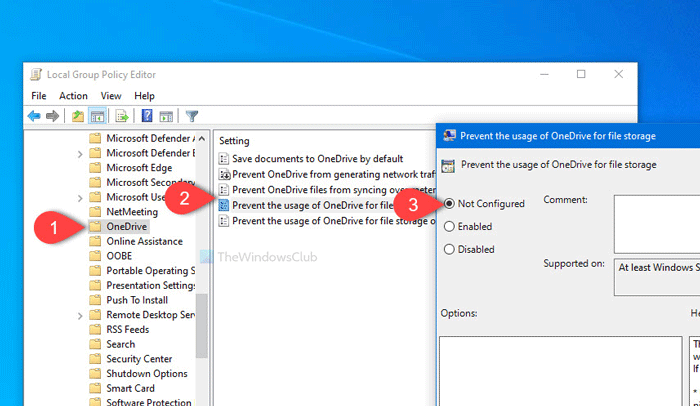This screenshot has height=406, width=700.
Task: Select the Microsoft Secondary tree item
Action: (x=150, y=182)
